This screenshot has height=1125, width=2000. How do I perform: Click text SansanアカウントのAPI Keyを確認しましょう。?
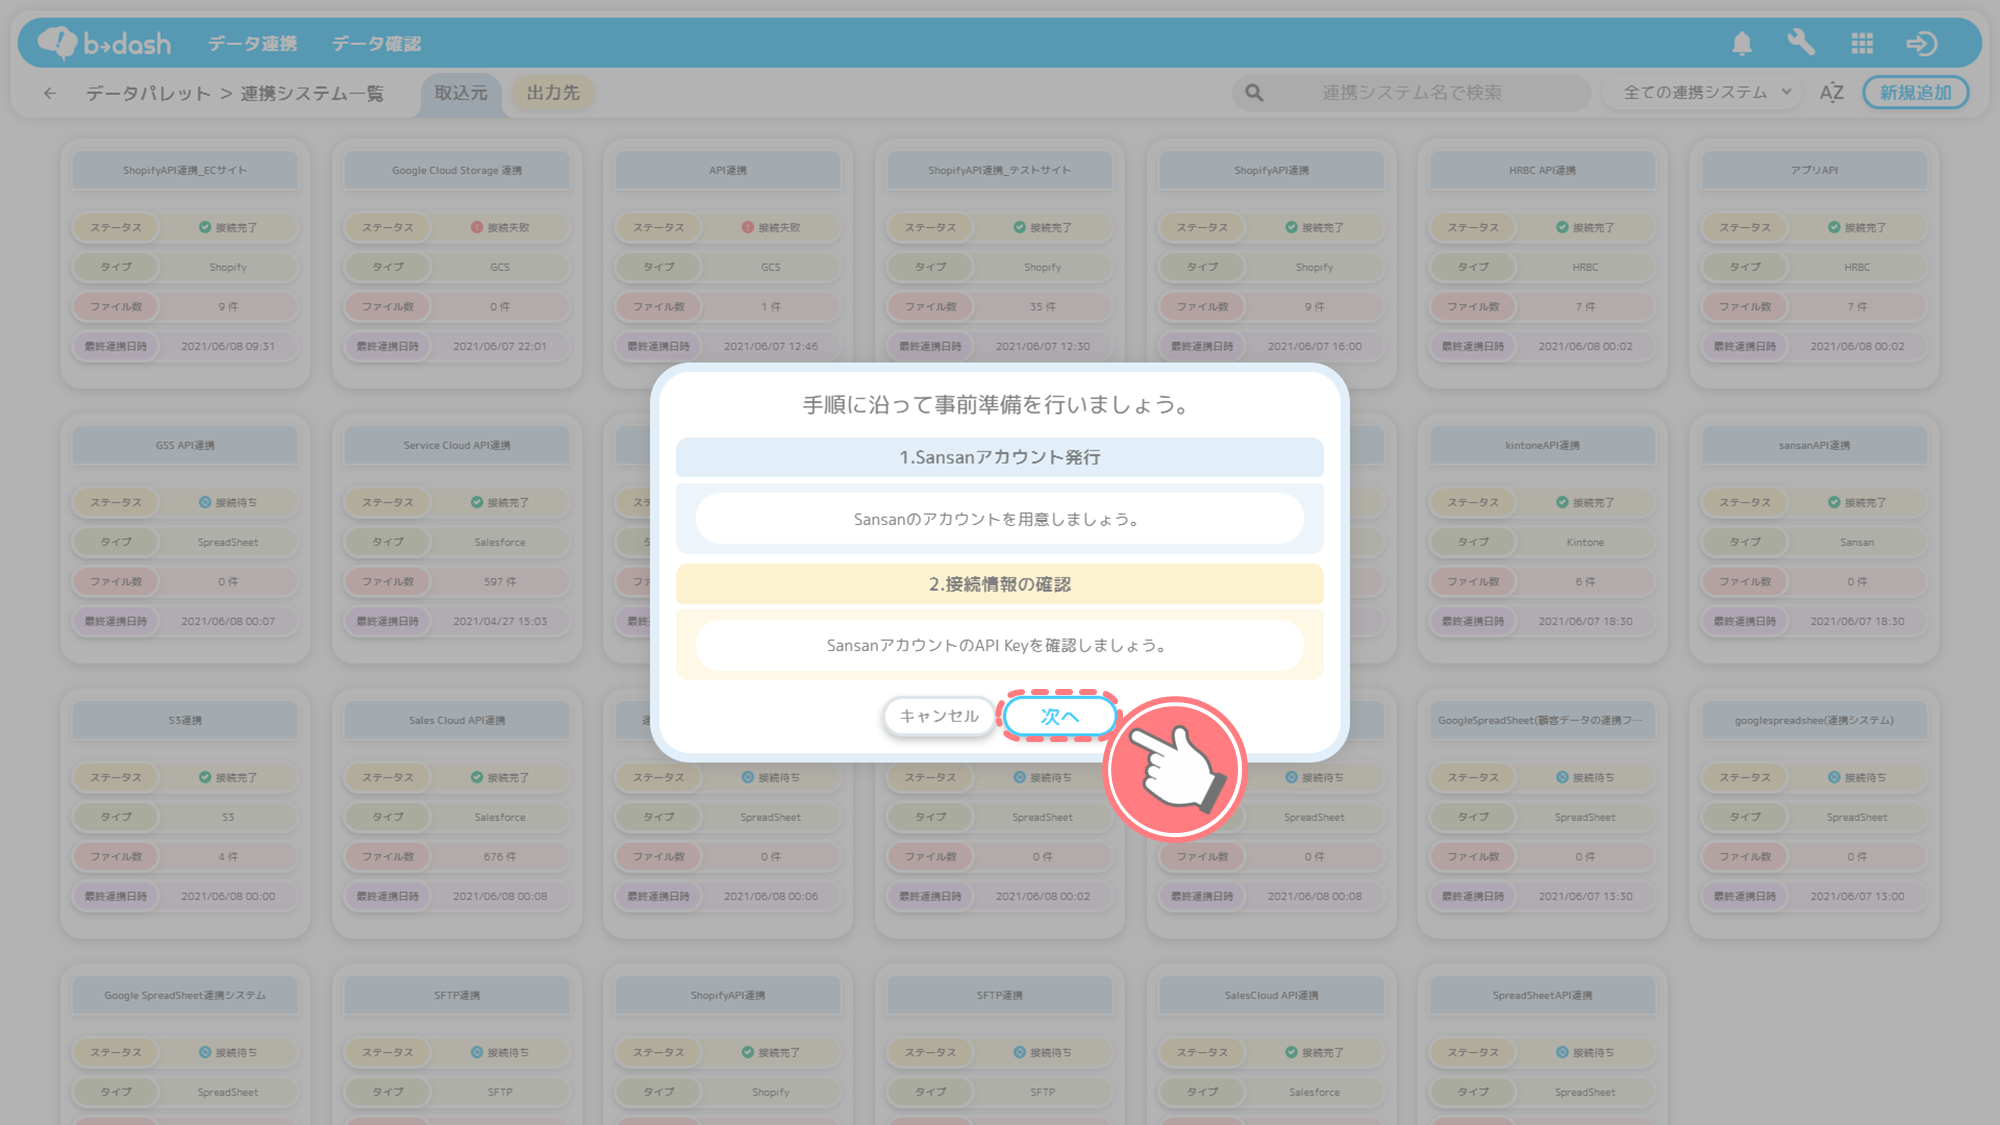(x=997, y=646)
